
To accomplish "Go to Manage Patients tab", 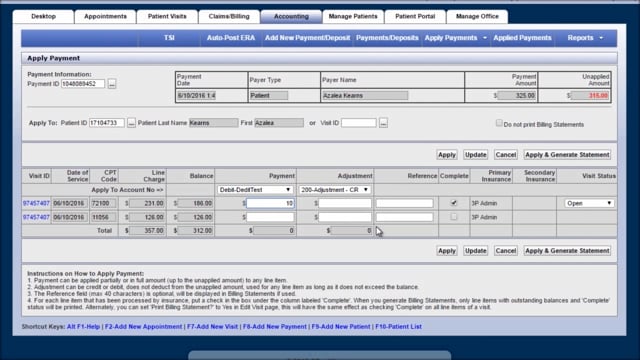I will tap(353, 16).
